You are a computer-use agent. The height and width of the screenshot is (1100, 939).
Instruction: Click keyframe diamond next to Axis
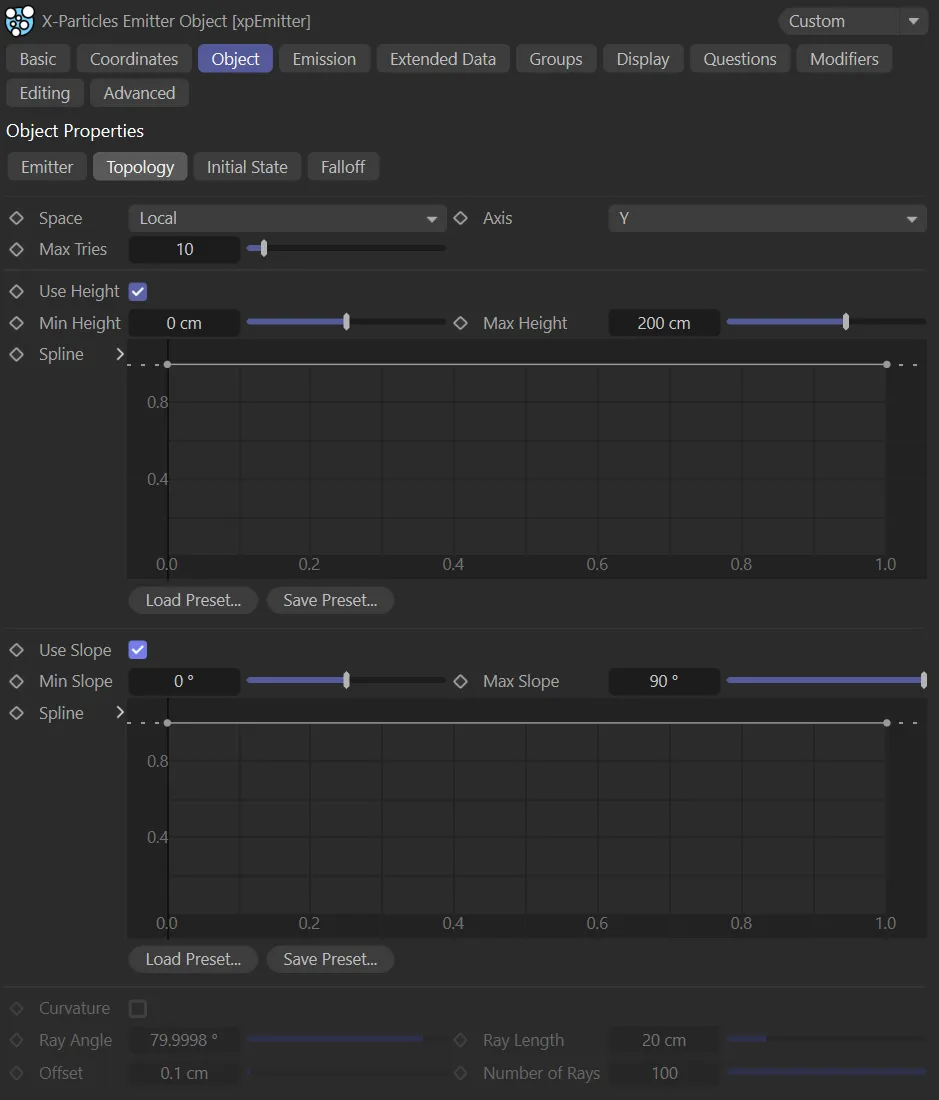click(x=460, y=218)
